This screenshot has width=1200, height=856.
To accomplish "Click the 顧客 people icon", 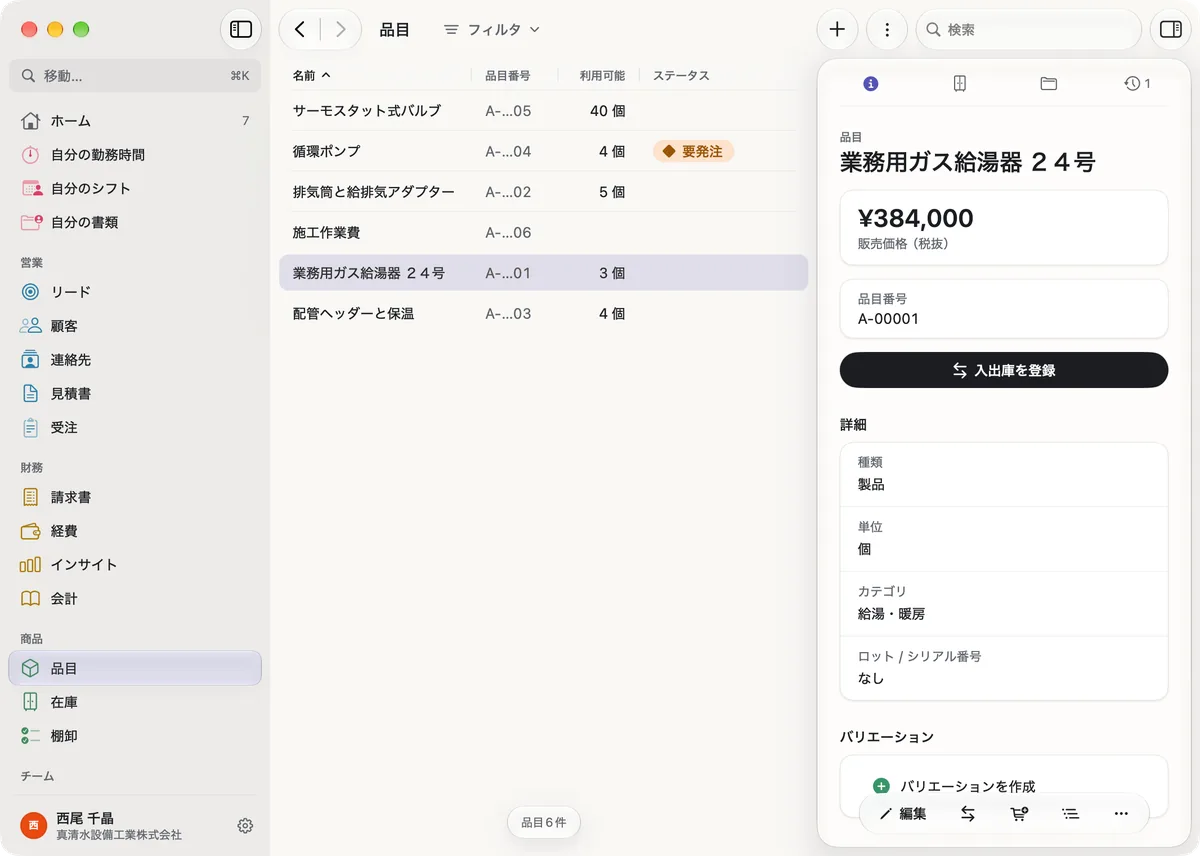I will coord(31,326).
